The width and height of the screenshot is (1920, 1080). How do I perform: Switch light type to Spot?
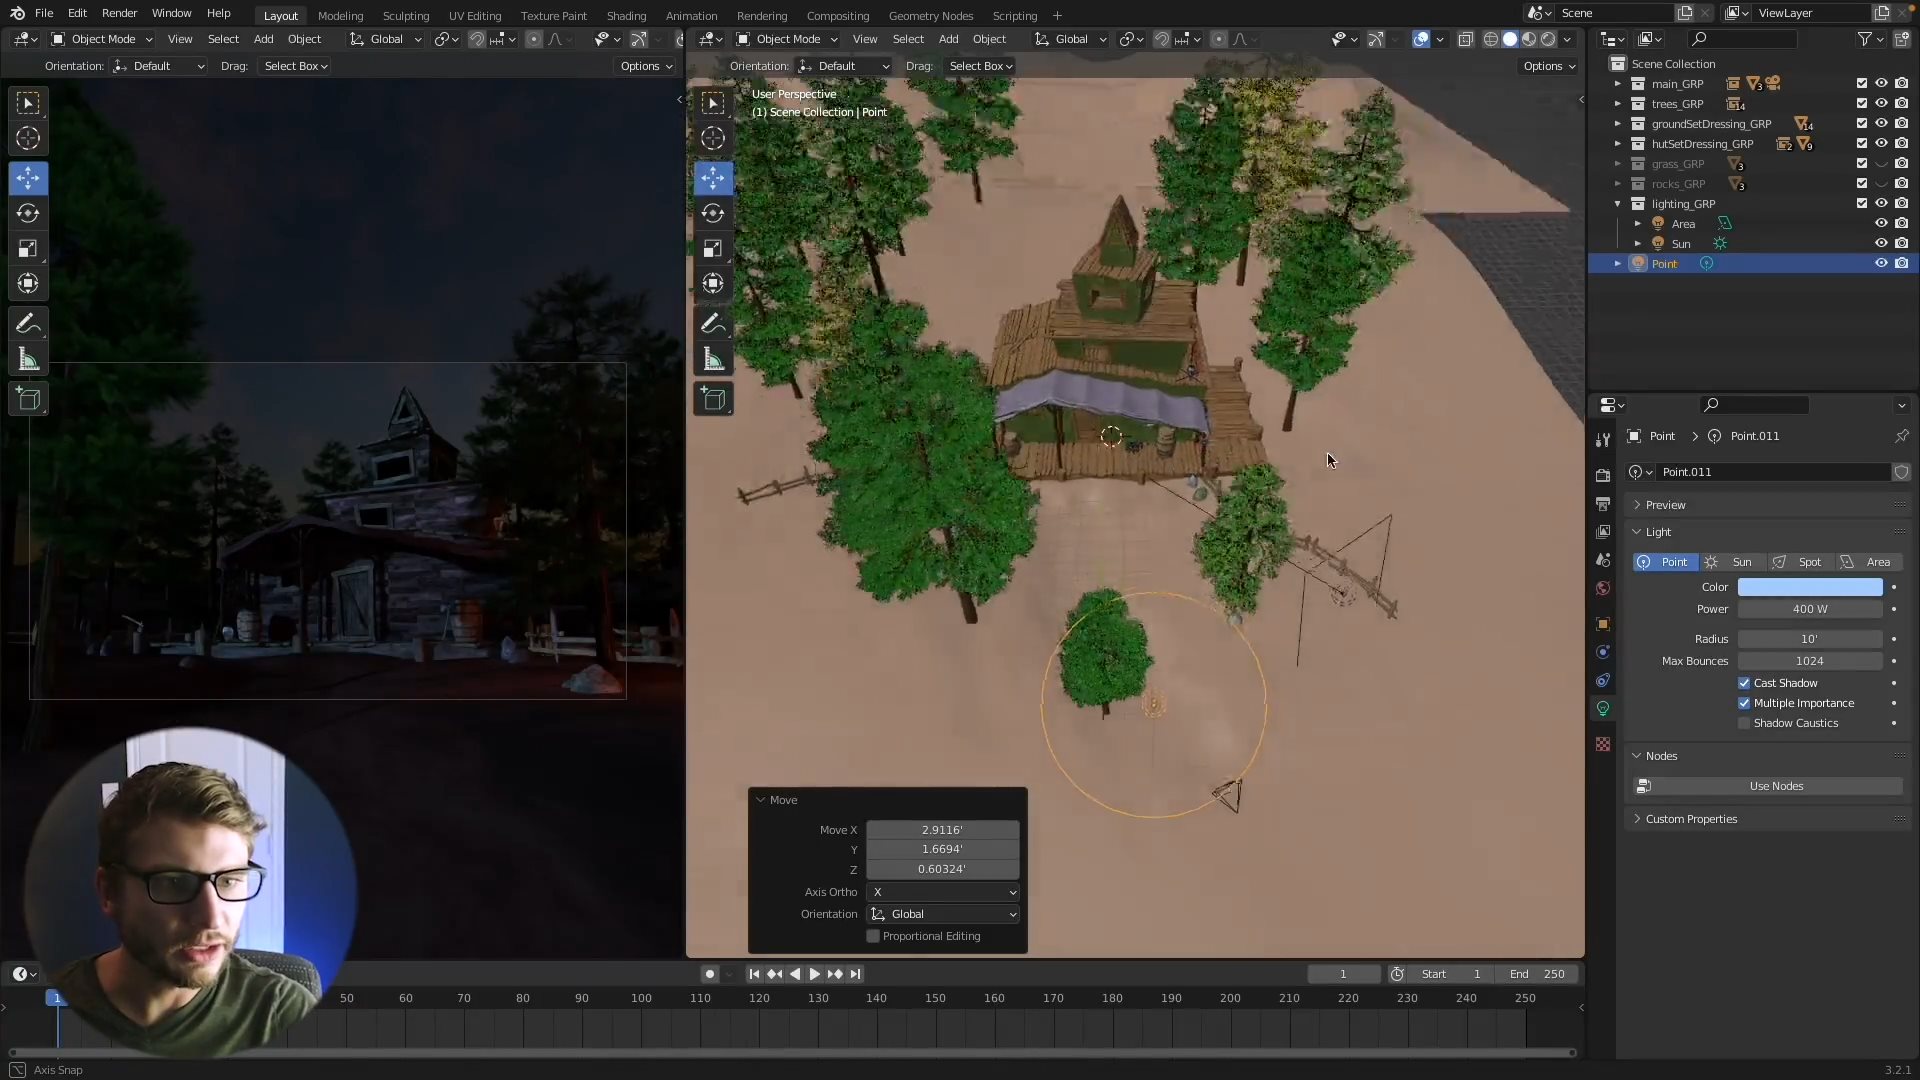[x=1800, y=562]
